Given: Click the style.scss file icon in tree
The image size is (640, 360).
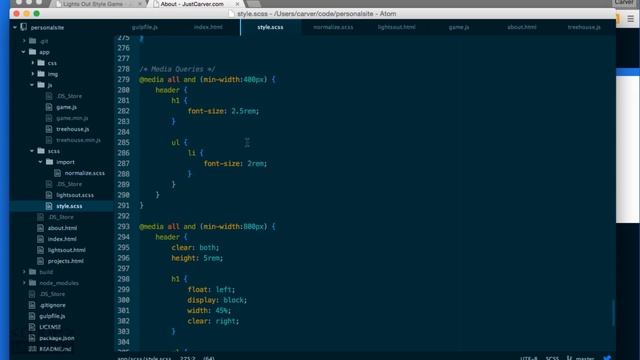Looking at the screenshot, I should click(49, 206).
